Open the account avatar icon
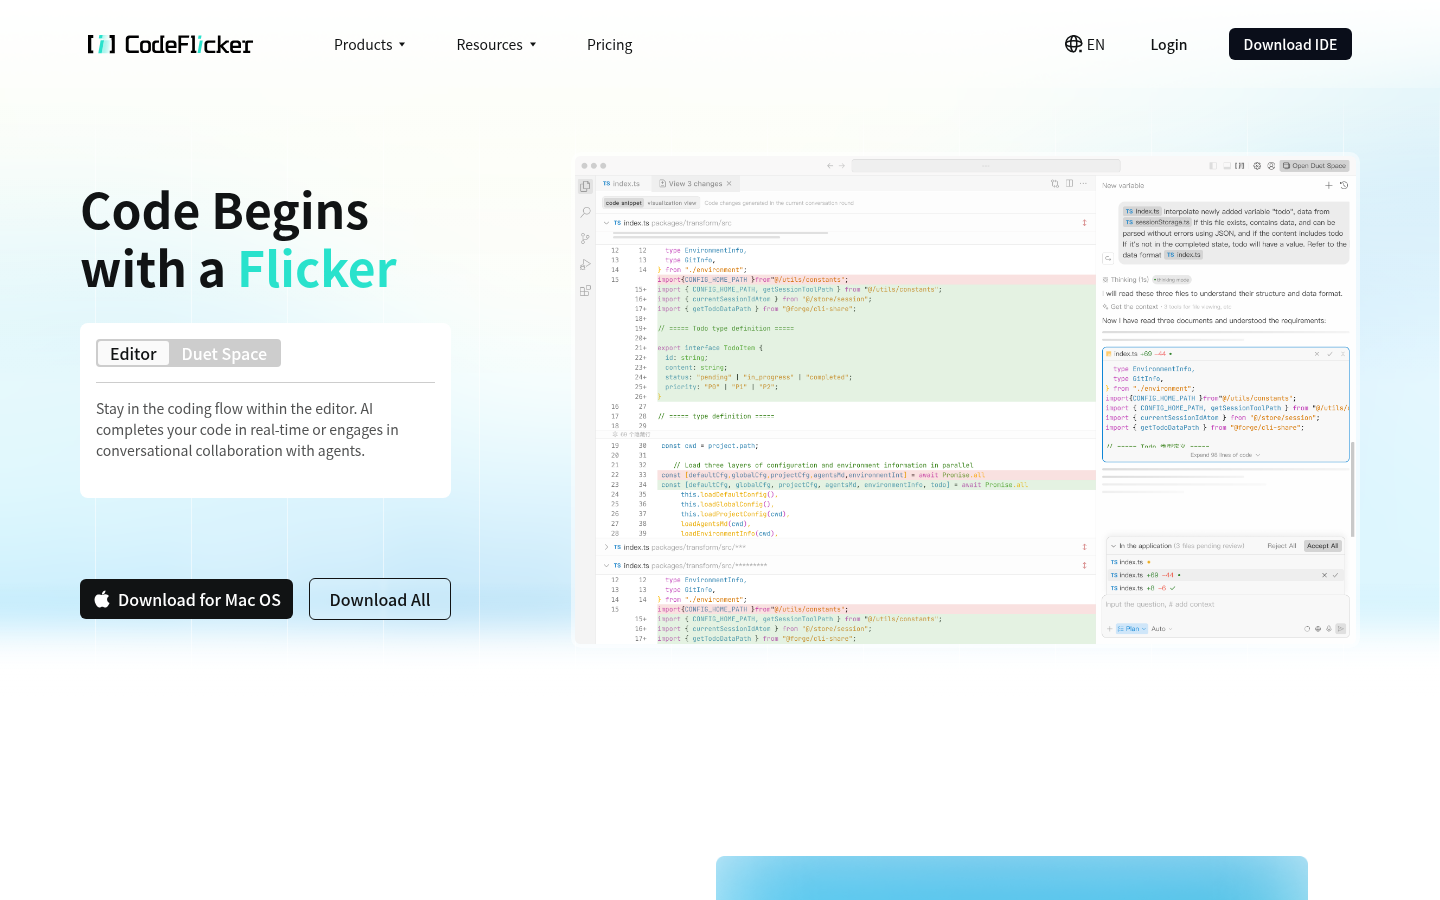Screen dimensions: 1440x900 click(x=1271, y=166)
